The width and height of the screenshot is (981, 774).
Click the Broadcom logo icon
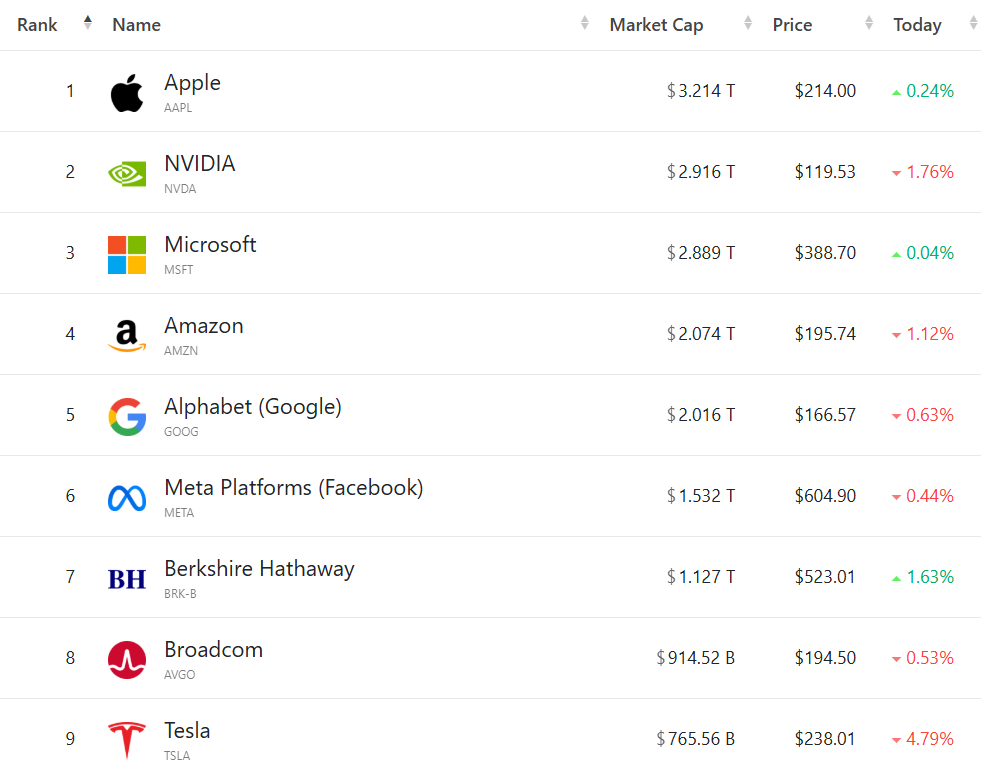tap(127, 659)
